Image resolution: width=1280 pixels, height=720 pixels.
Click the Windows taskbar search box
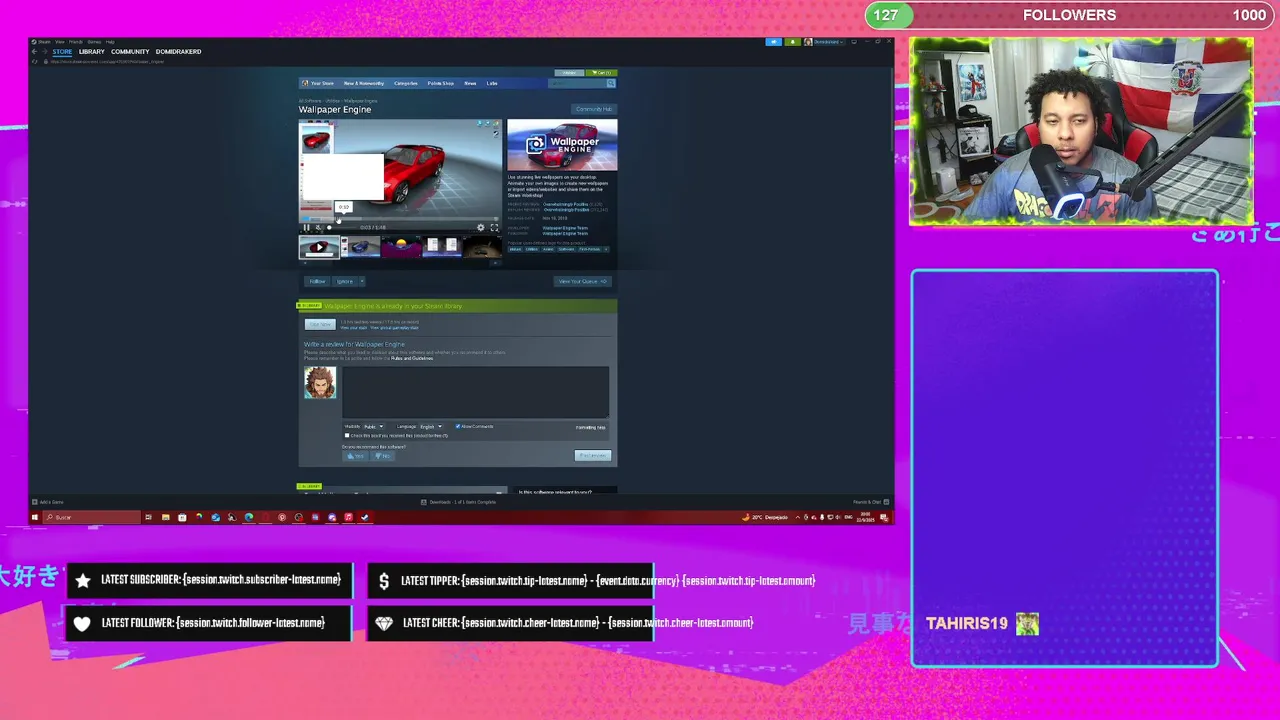pos(91,517)
